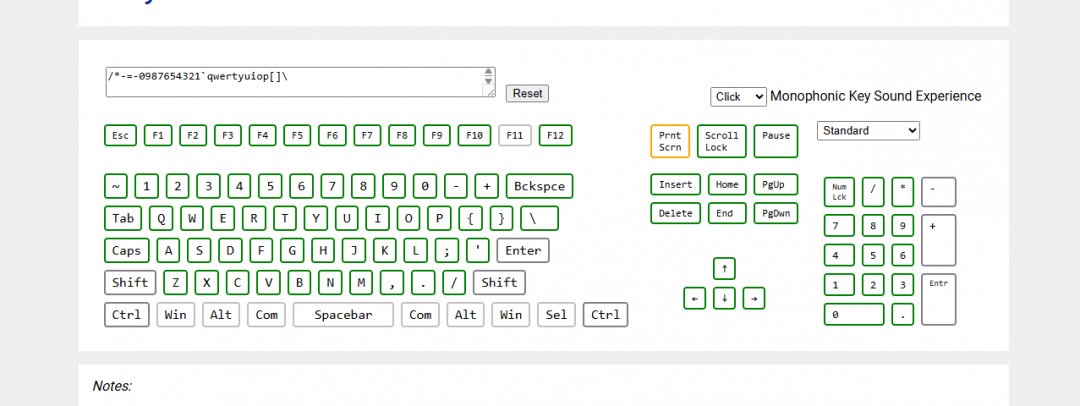Click the F11 key
Screen dimensions: 1080x406
tap(515, 135)
